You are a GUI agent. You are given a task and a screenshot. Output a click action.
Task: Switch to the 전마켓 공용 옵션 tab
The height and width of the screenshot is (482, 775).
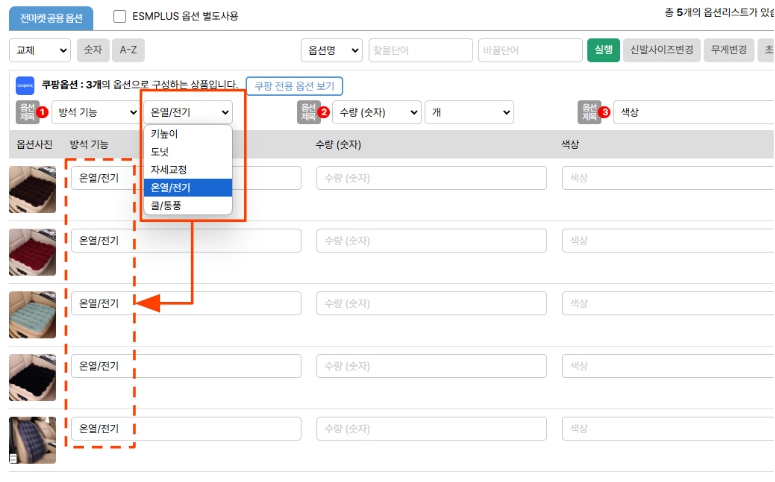pyautogui.click(x=51, y=17)
